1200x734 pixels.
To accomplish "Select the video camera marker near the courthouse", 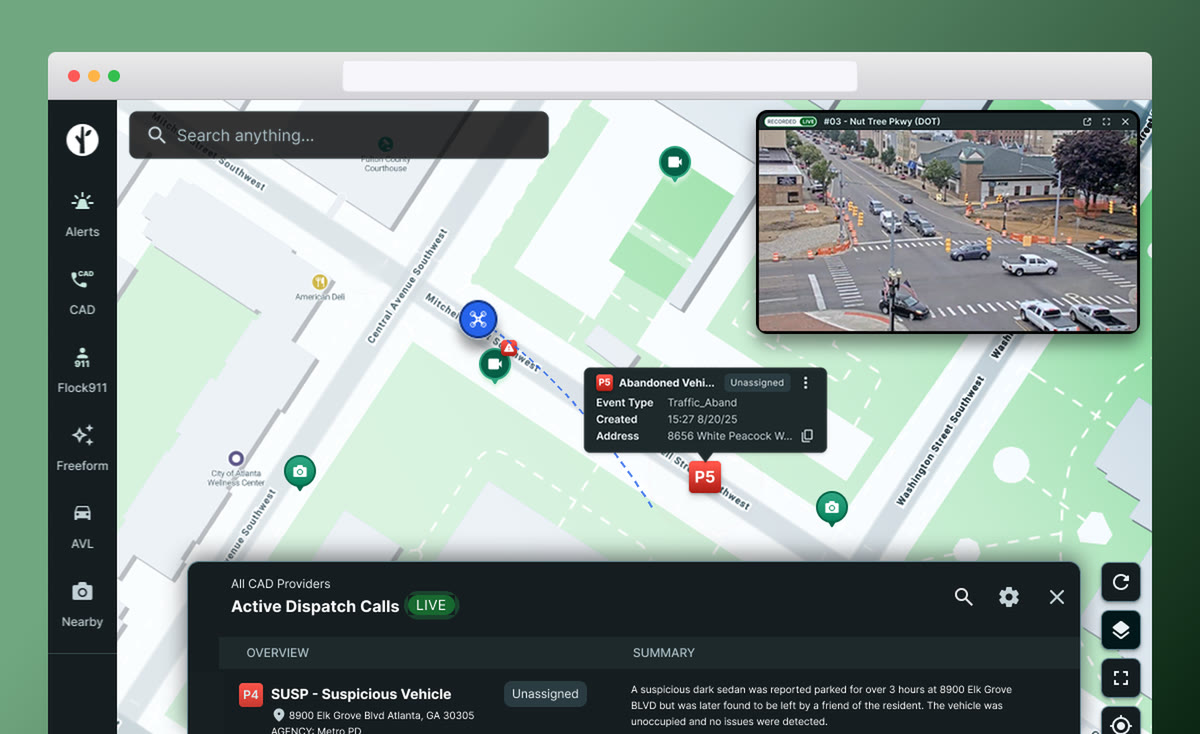I will (674, 163).
